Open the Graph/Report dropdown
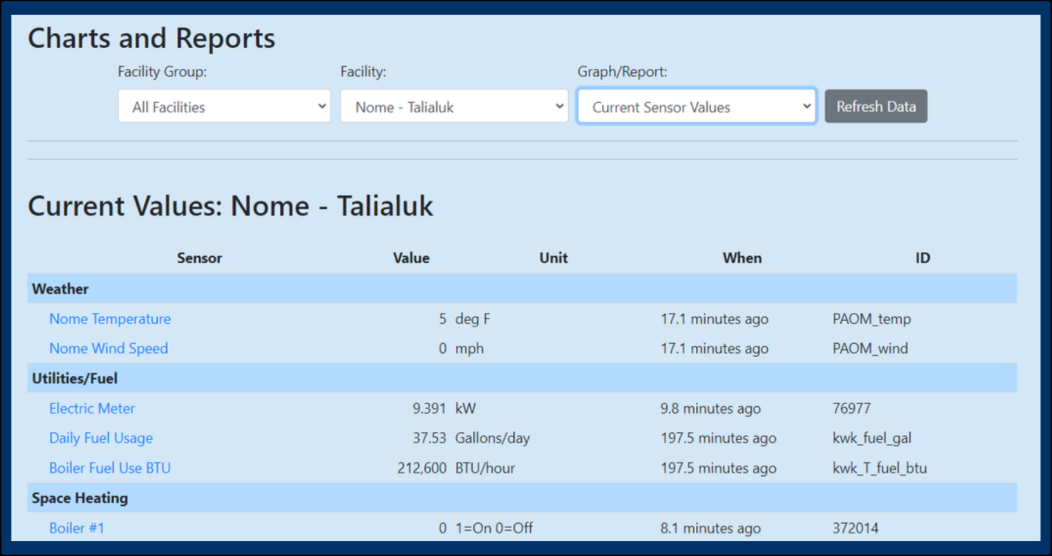 tap(696, 107)
